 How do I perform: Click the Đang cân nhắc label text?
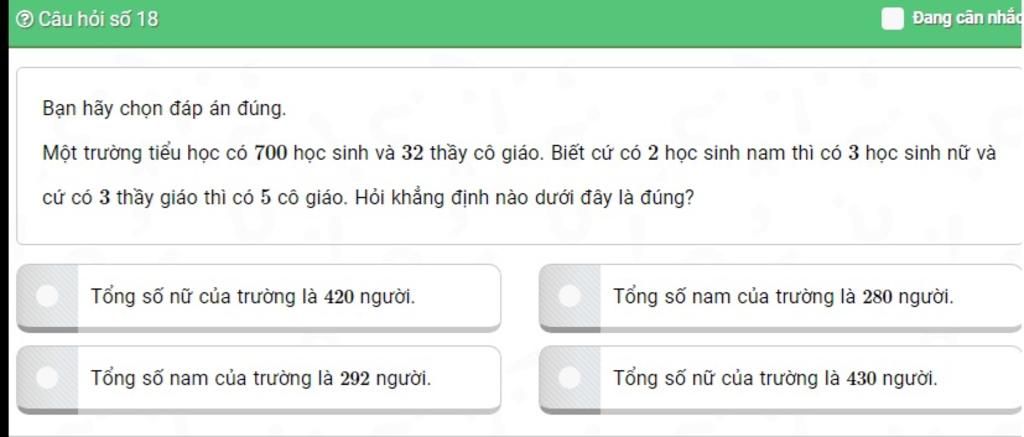coord(967,18)
